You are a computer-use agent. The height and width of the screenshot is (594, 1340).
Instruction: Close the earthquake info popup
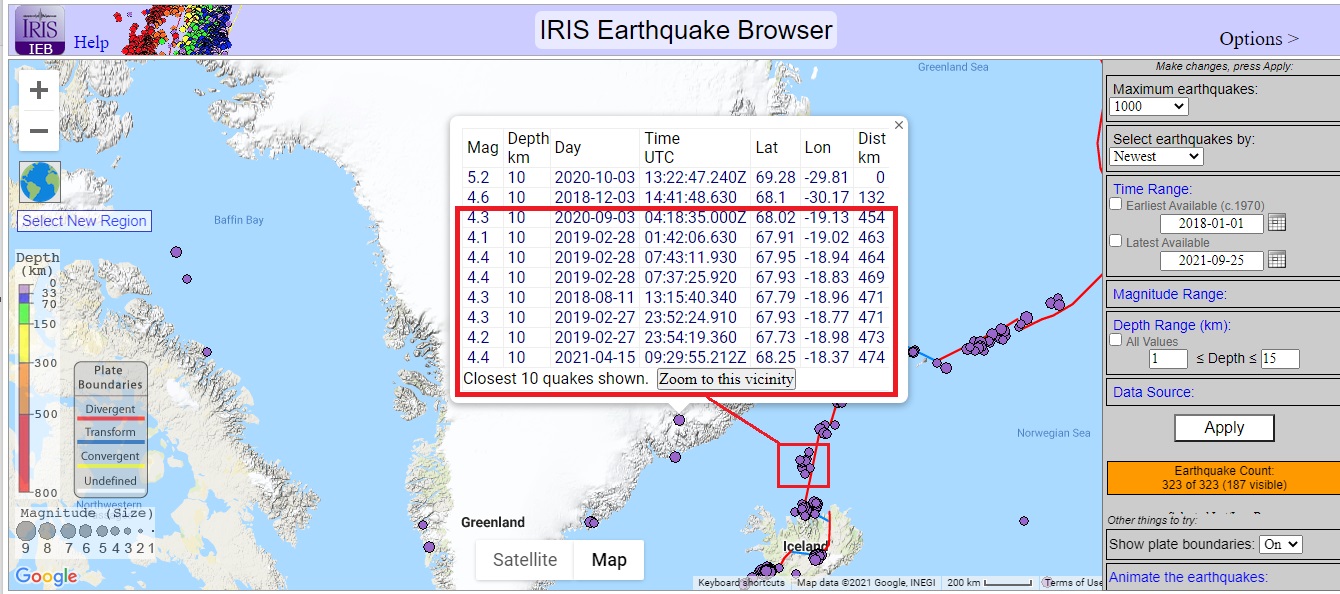pyautogui.click(x=898, y=125)
